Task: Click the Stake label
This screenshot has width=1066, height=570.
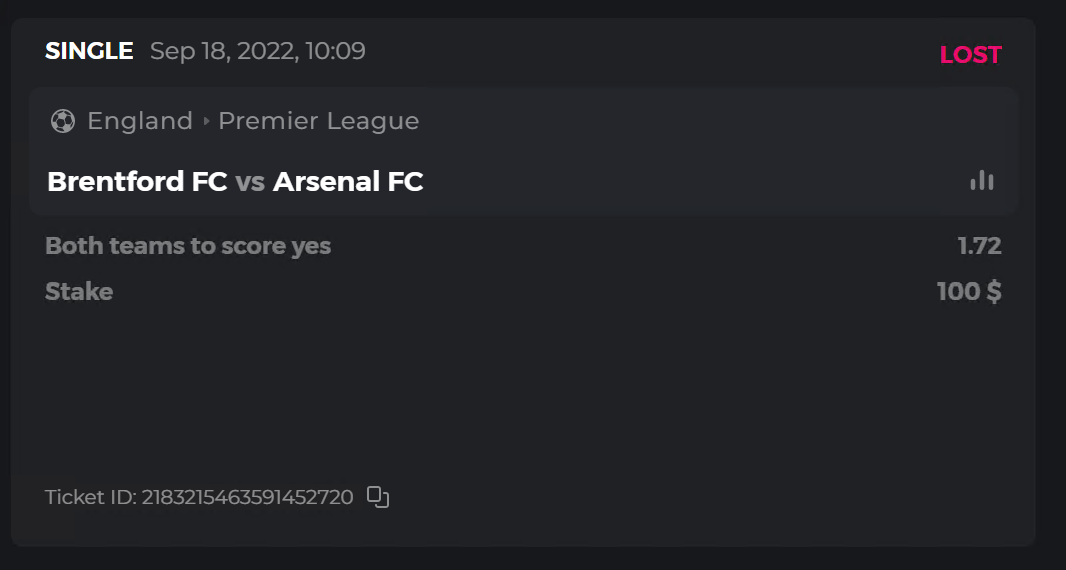Action: [79, 292]
